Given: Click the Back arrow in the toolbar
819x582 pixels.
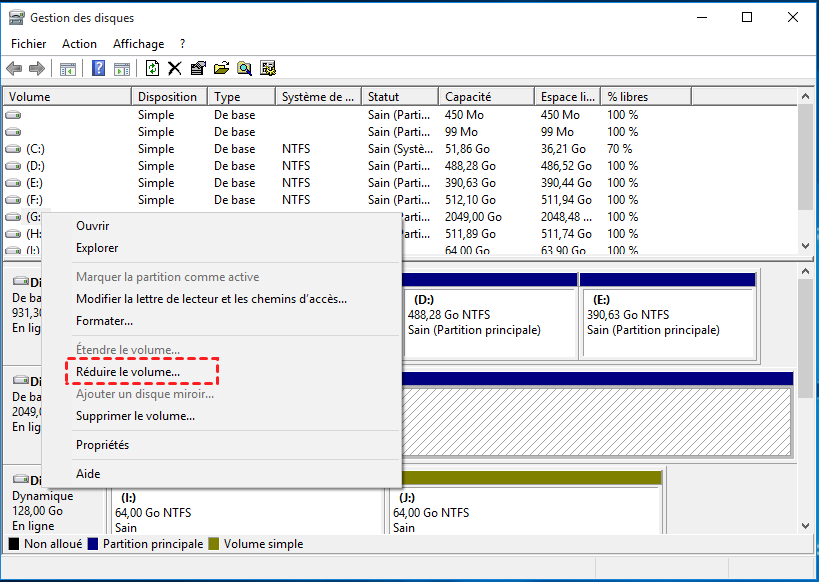Looking at the screenshot, I should (14, 68).
